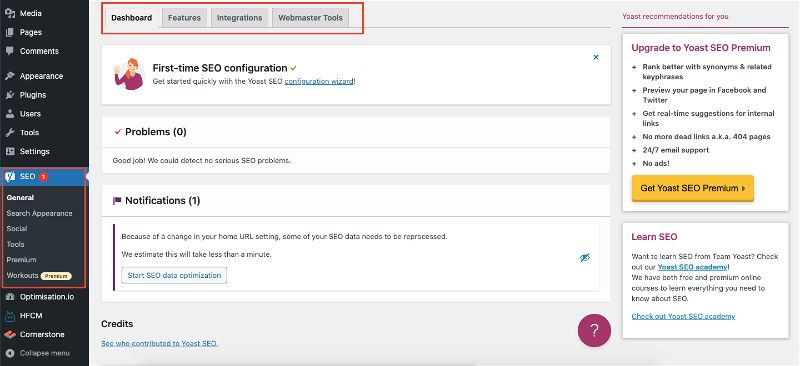Screen dimensions: 800x366
Task: Click '24/7 email support' list item
Action: [676, 150]
